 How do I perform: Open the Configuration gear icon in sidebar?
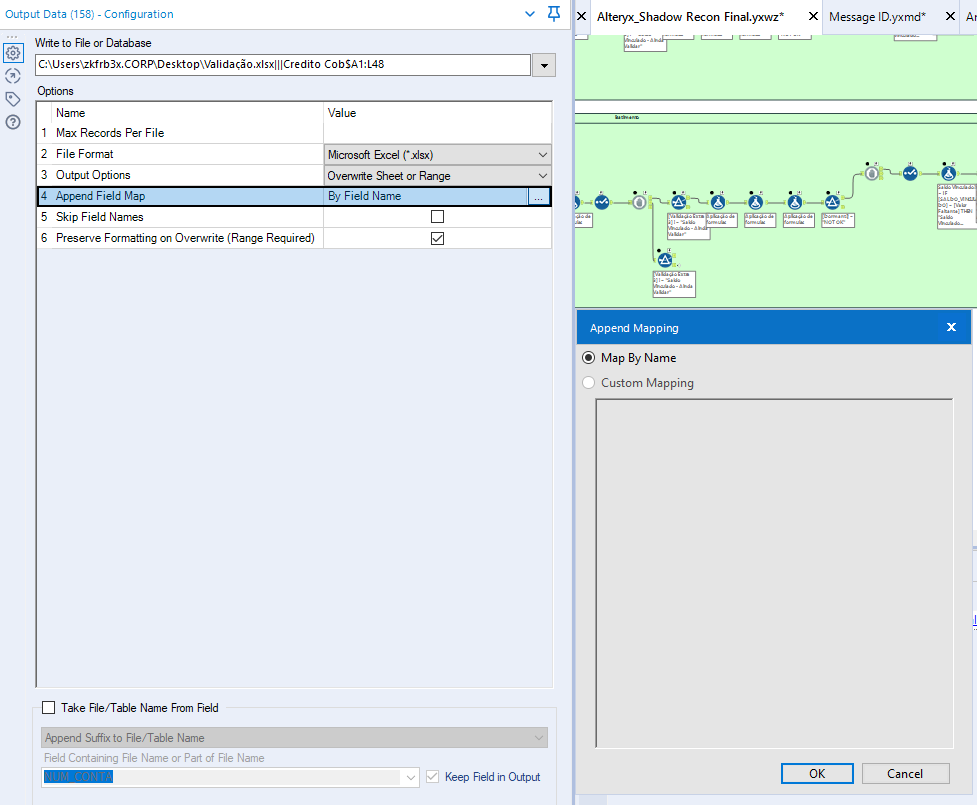13,53
